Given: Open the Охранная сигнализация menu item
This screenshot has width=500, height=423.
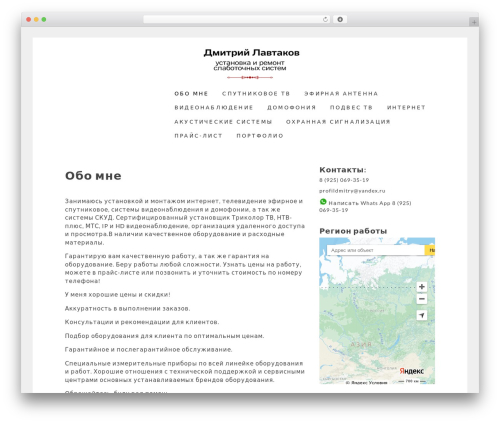Looking at the screenshot, I should click(338, 122).
